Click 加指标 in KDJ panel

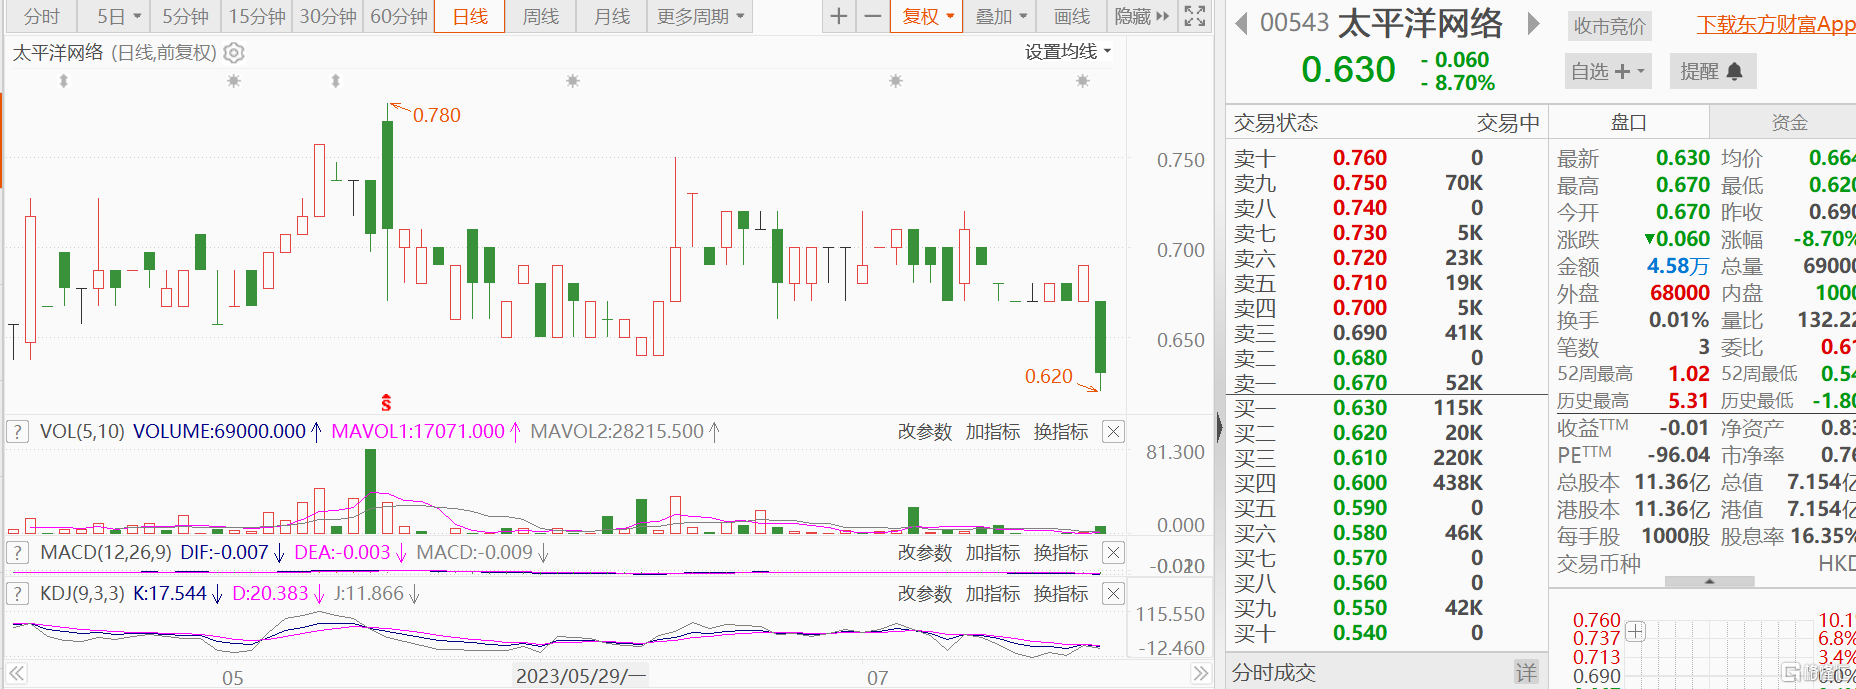click(992, 593)
